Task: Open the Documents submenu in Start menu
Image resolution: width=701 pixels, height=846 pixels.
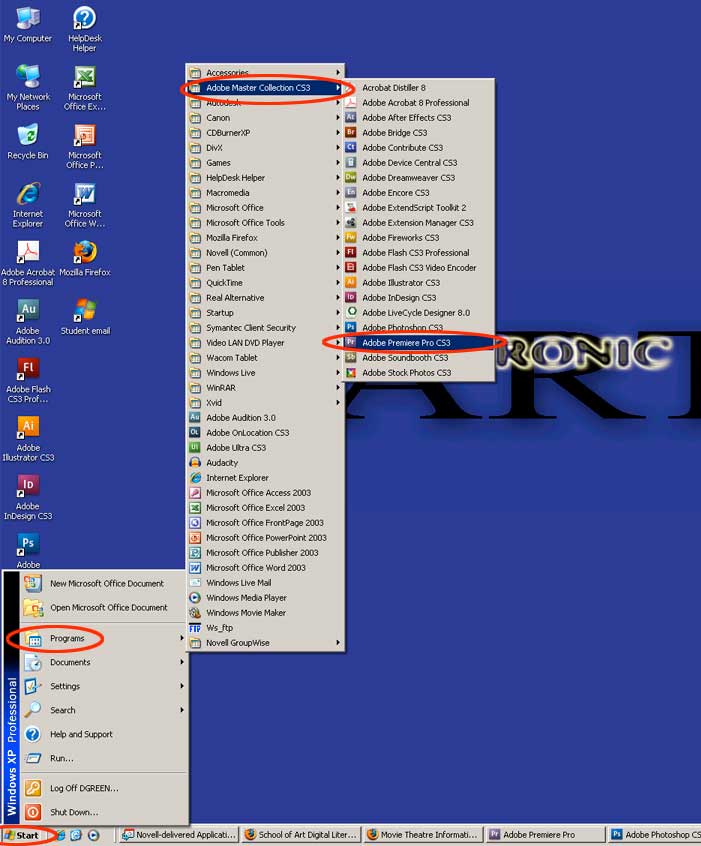Action: 104,662
